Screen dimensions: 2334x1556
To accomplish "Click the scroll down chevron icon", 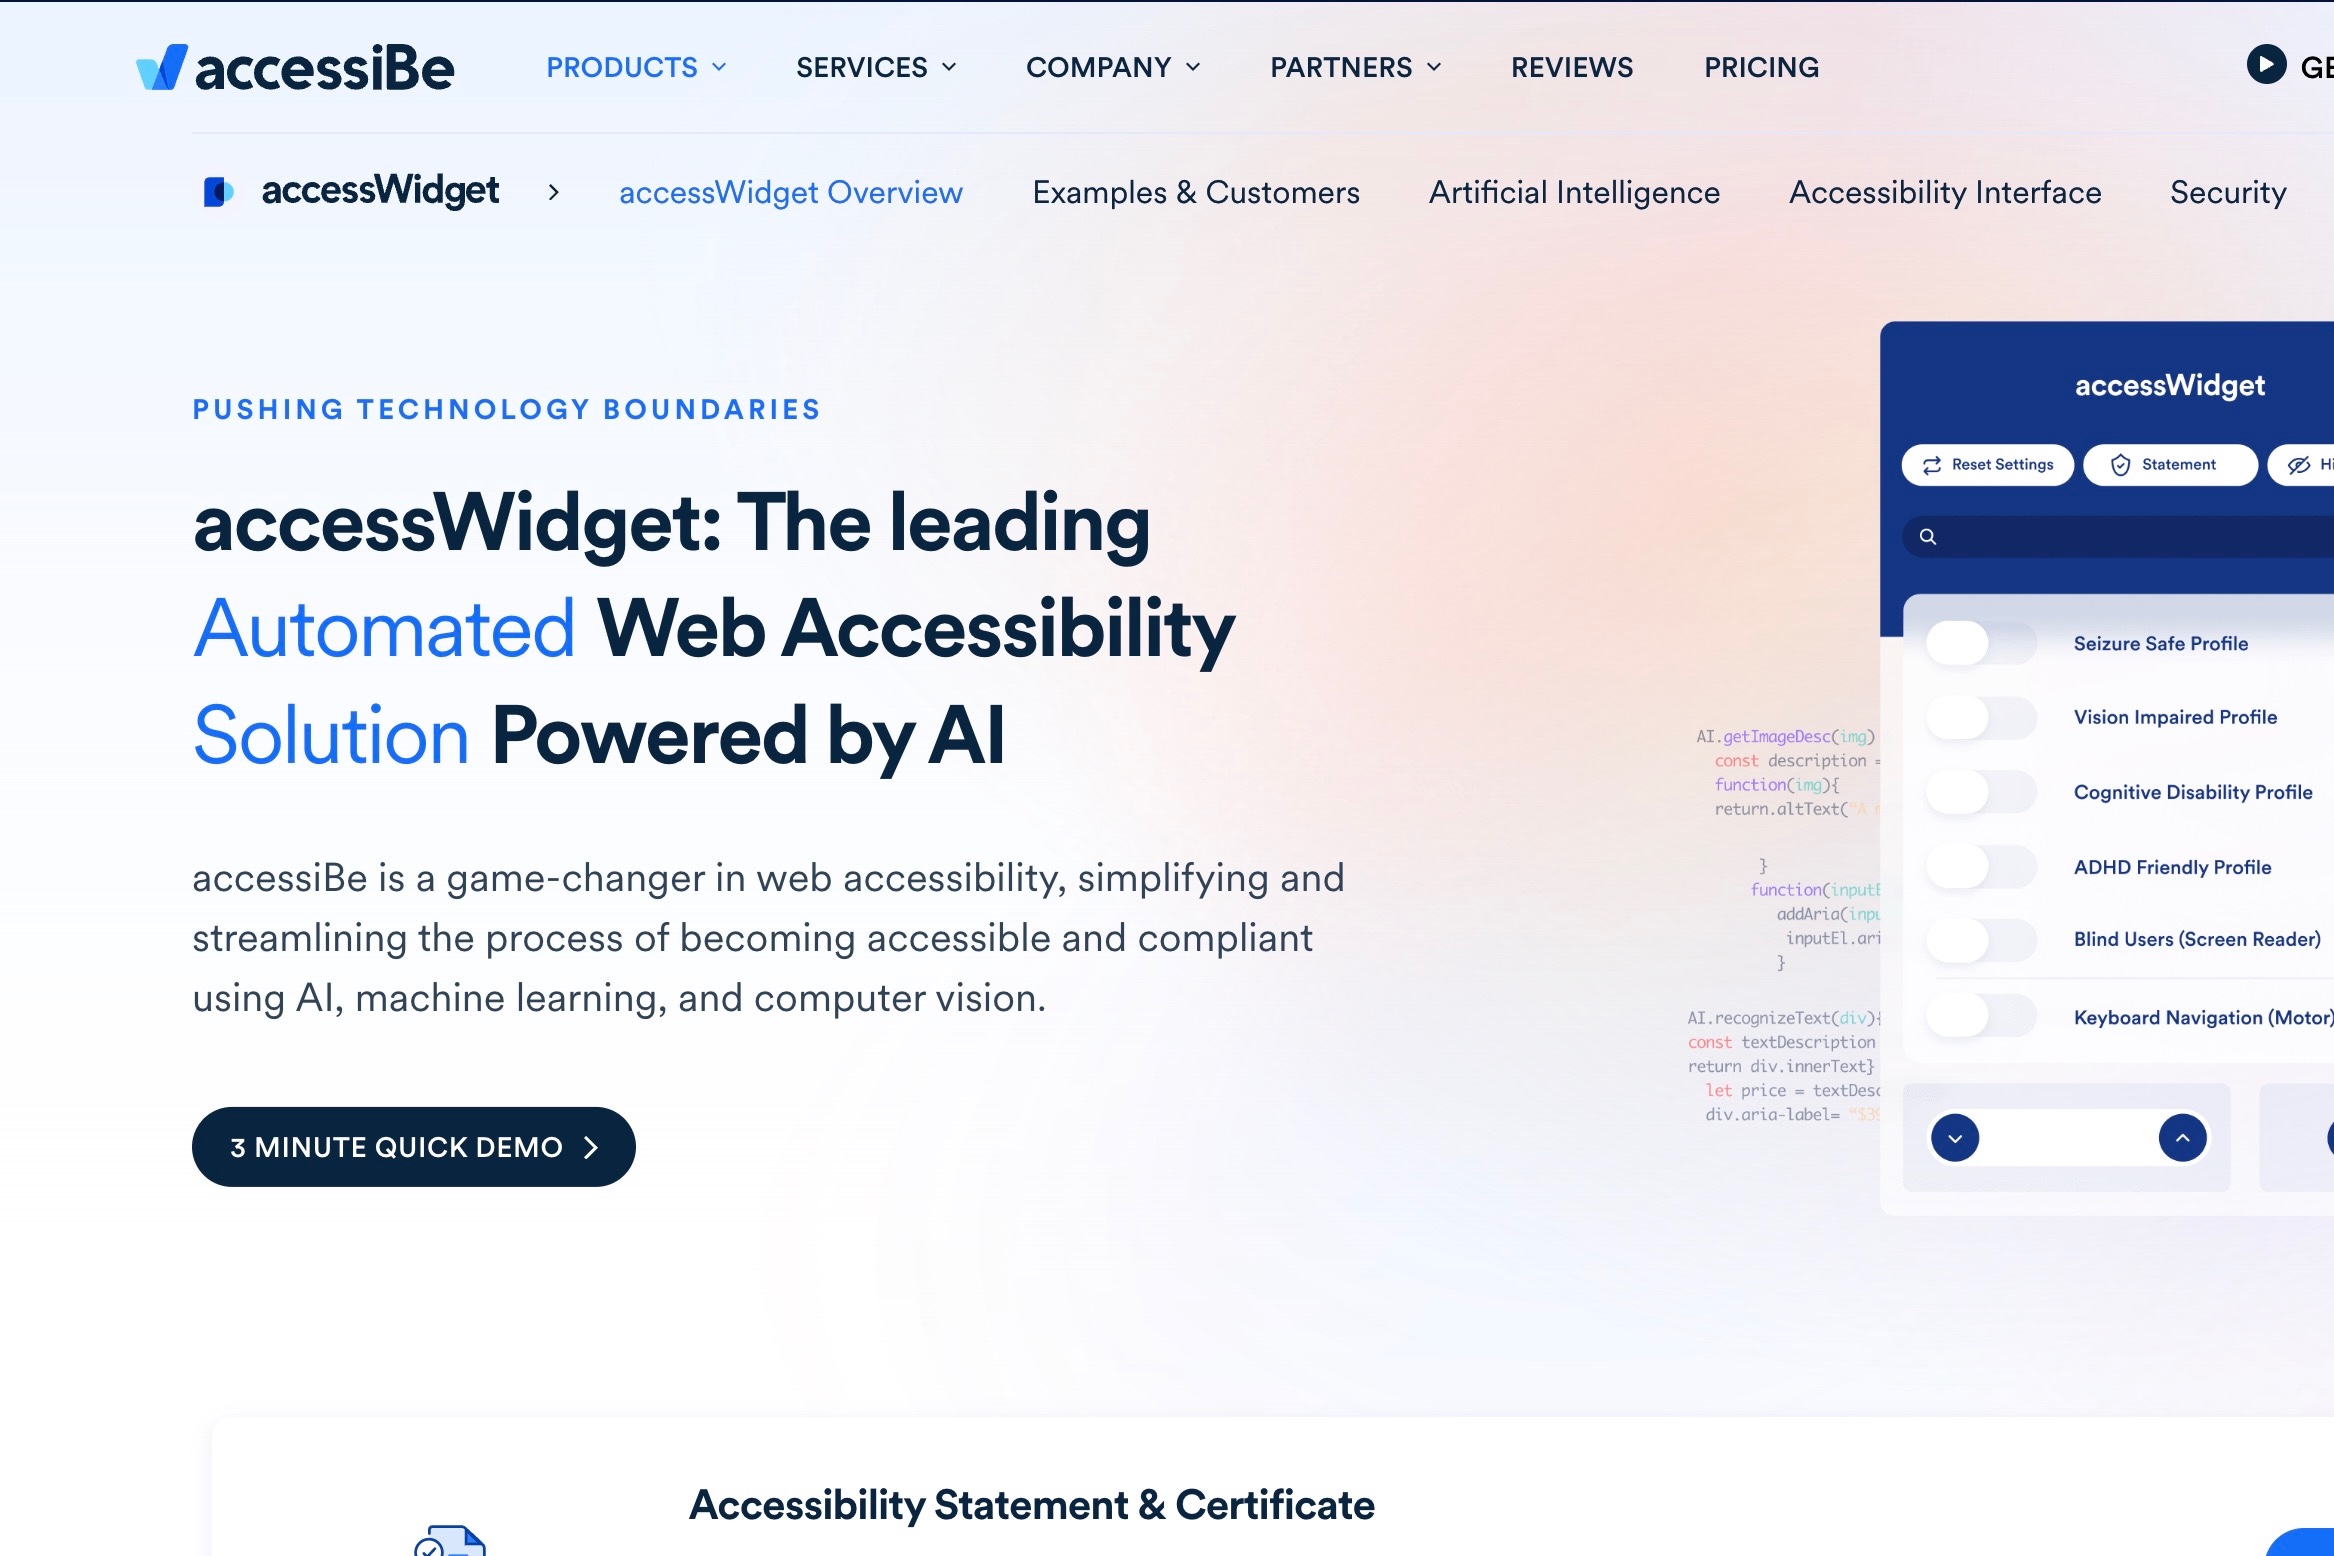I will click(x=1954, y=1137).
